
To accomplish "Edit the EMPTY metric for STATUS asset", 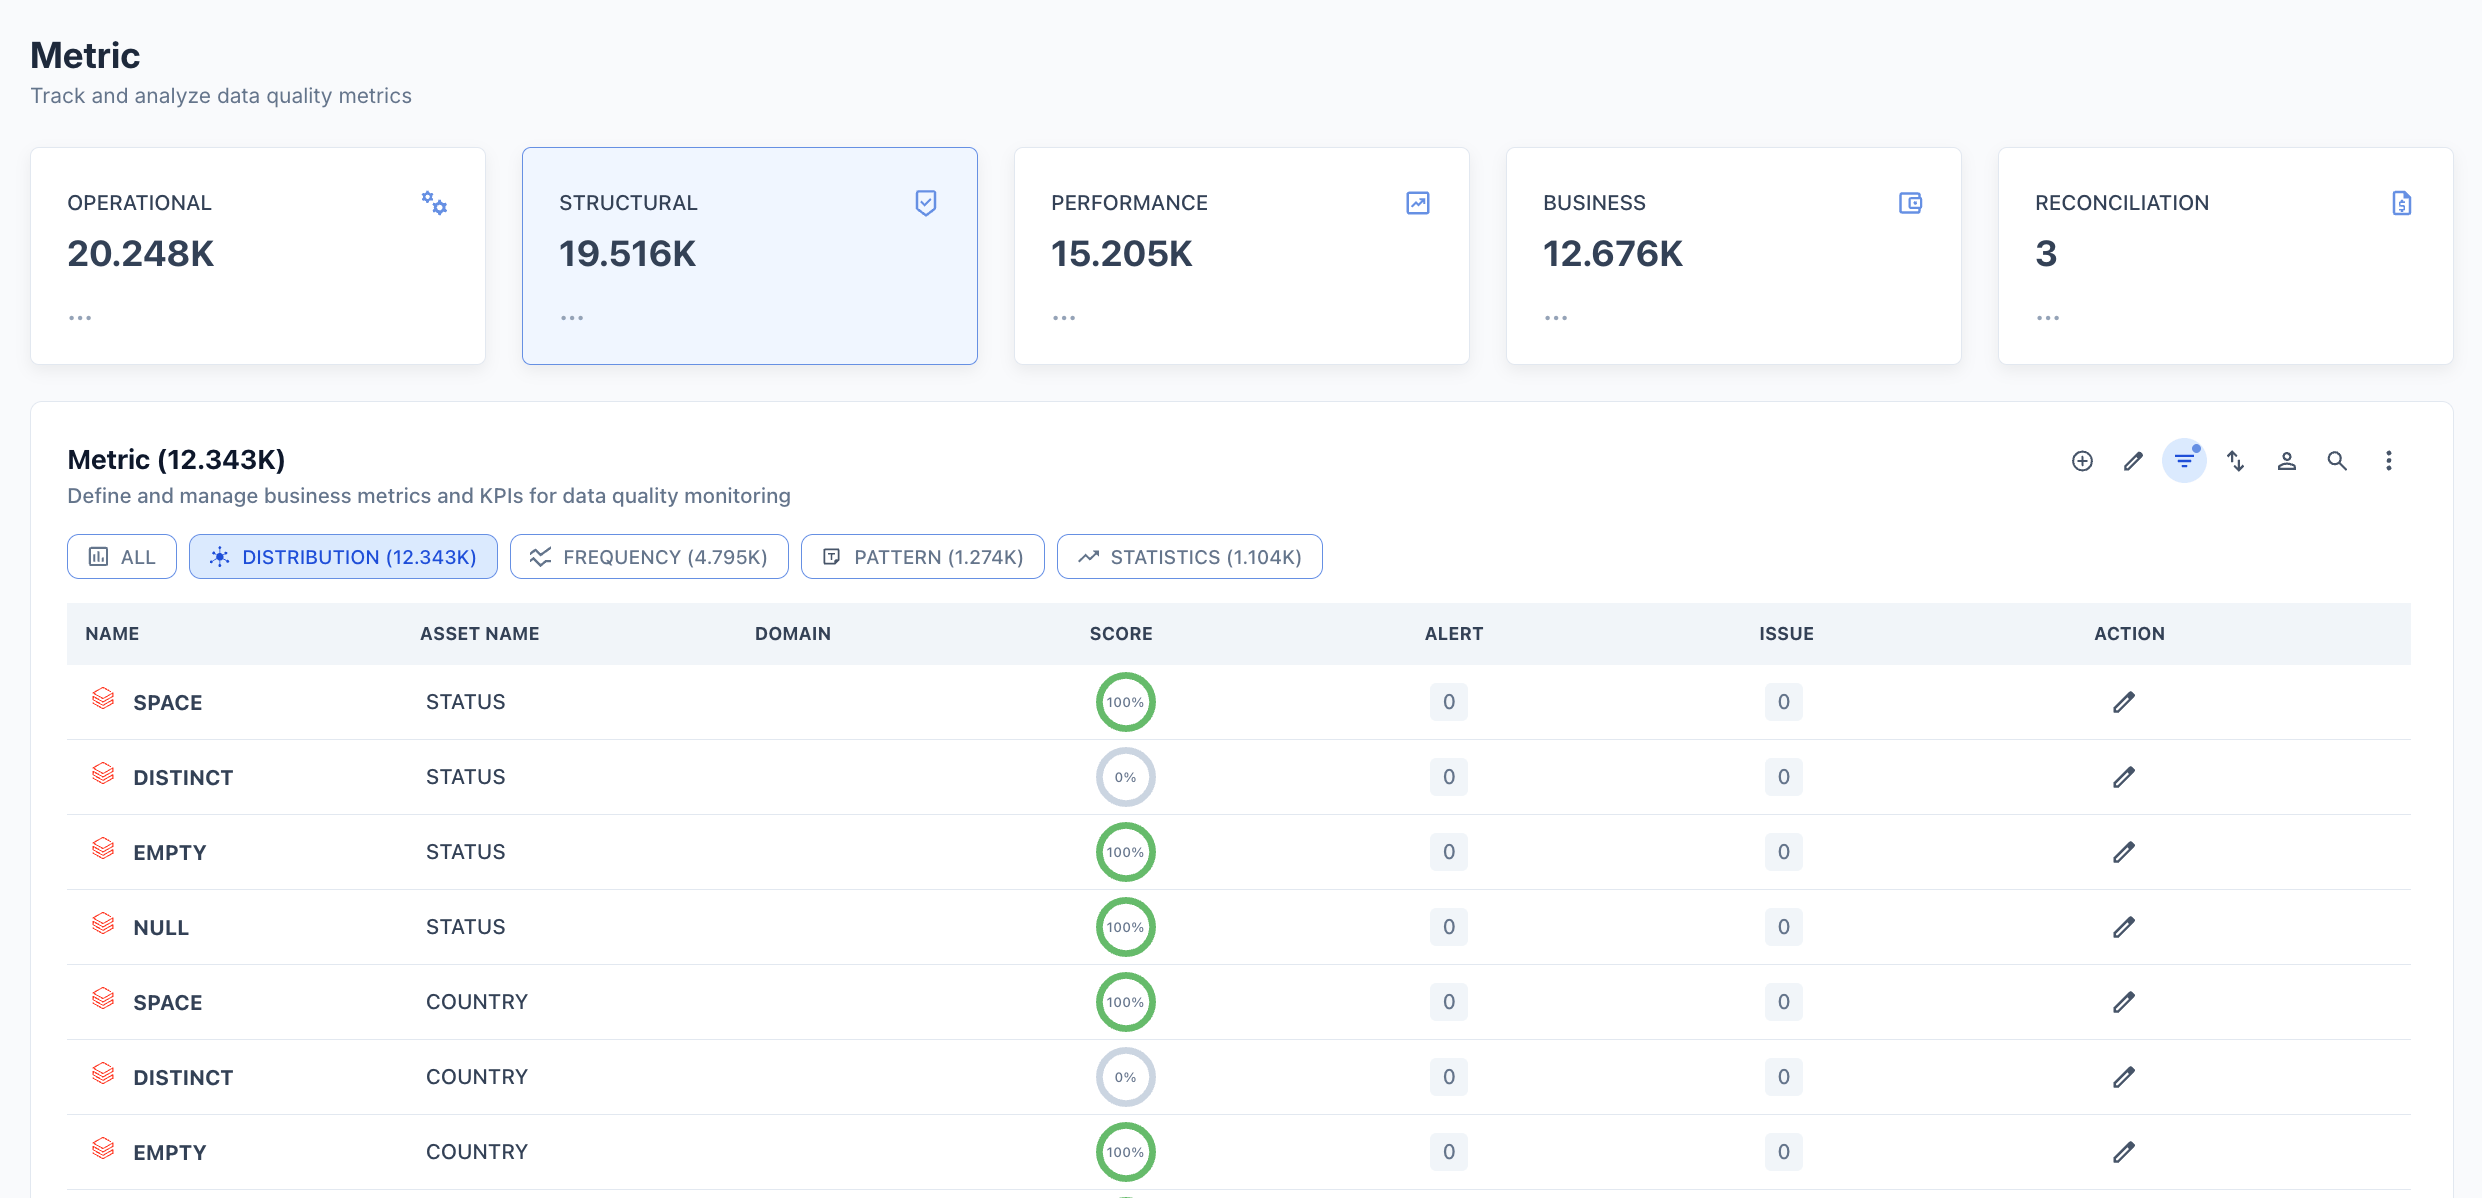I will [2124, 852].
